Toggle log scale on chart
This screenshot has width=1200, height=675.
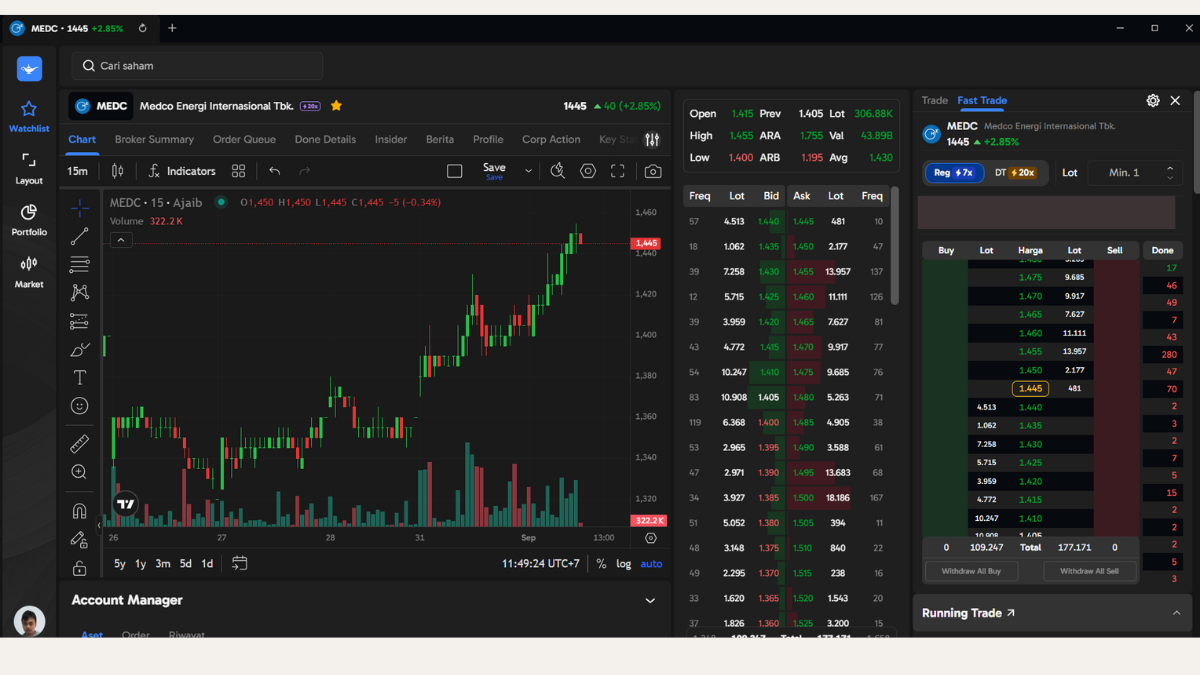[623, 564]
